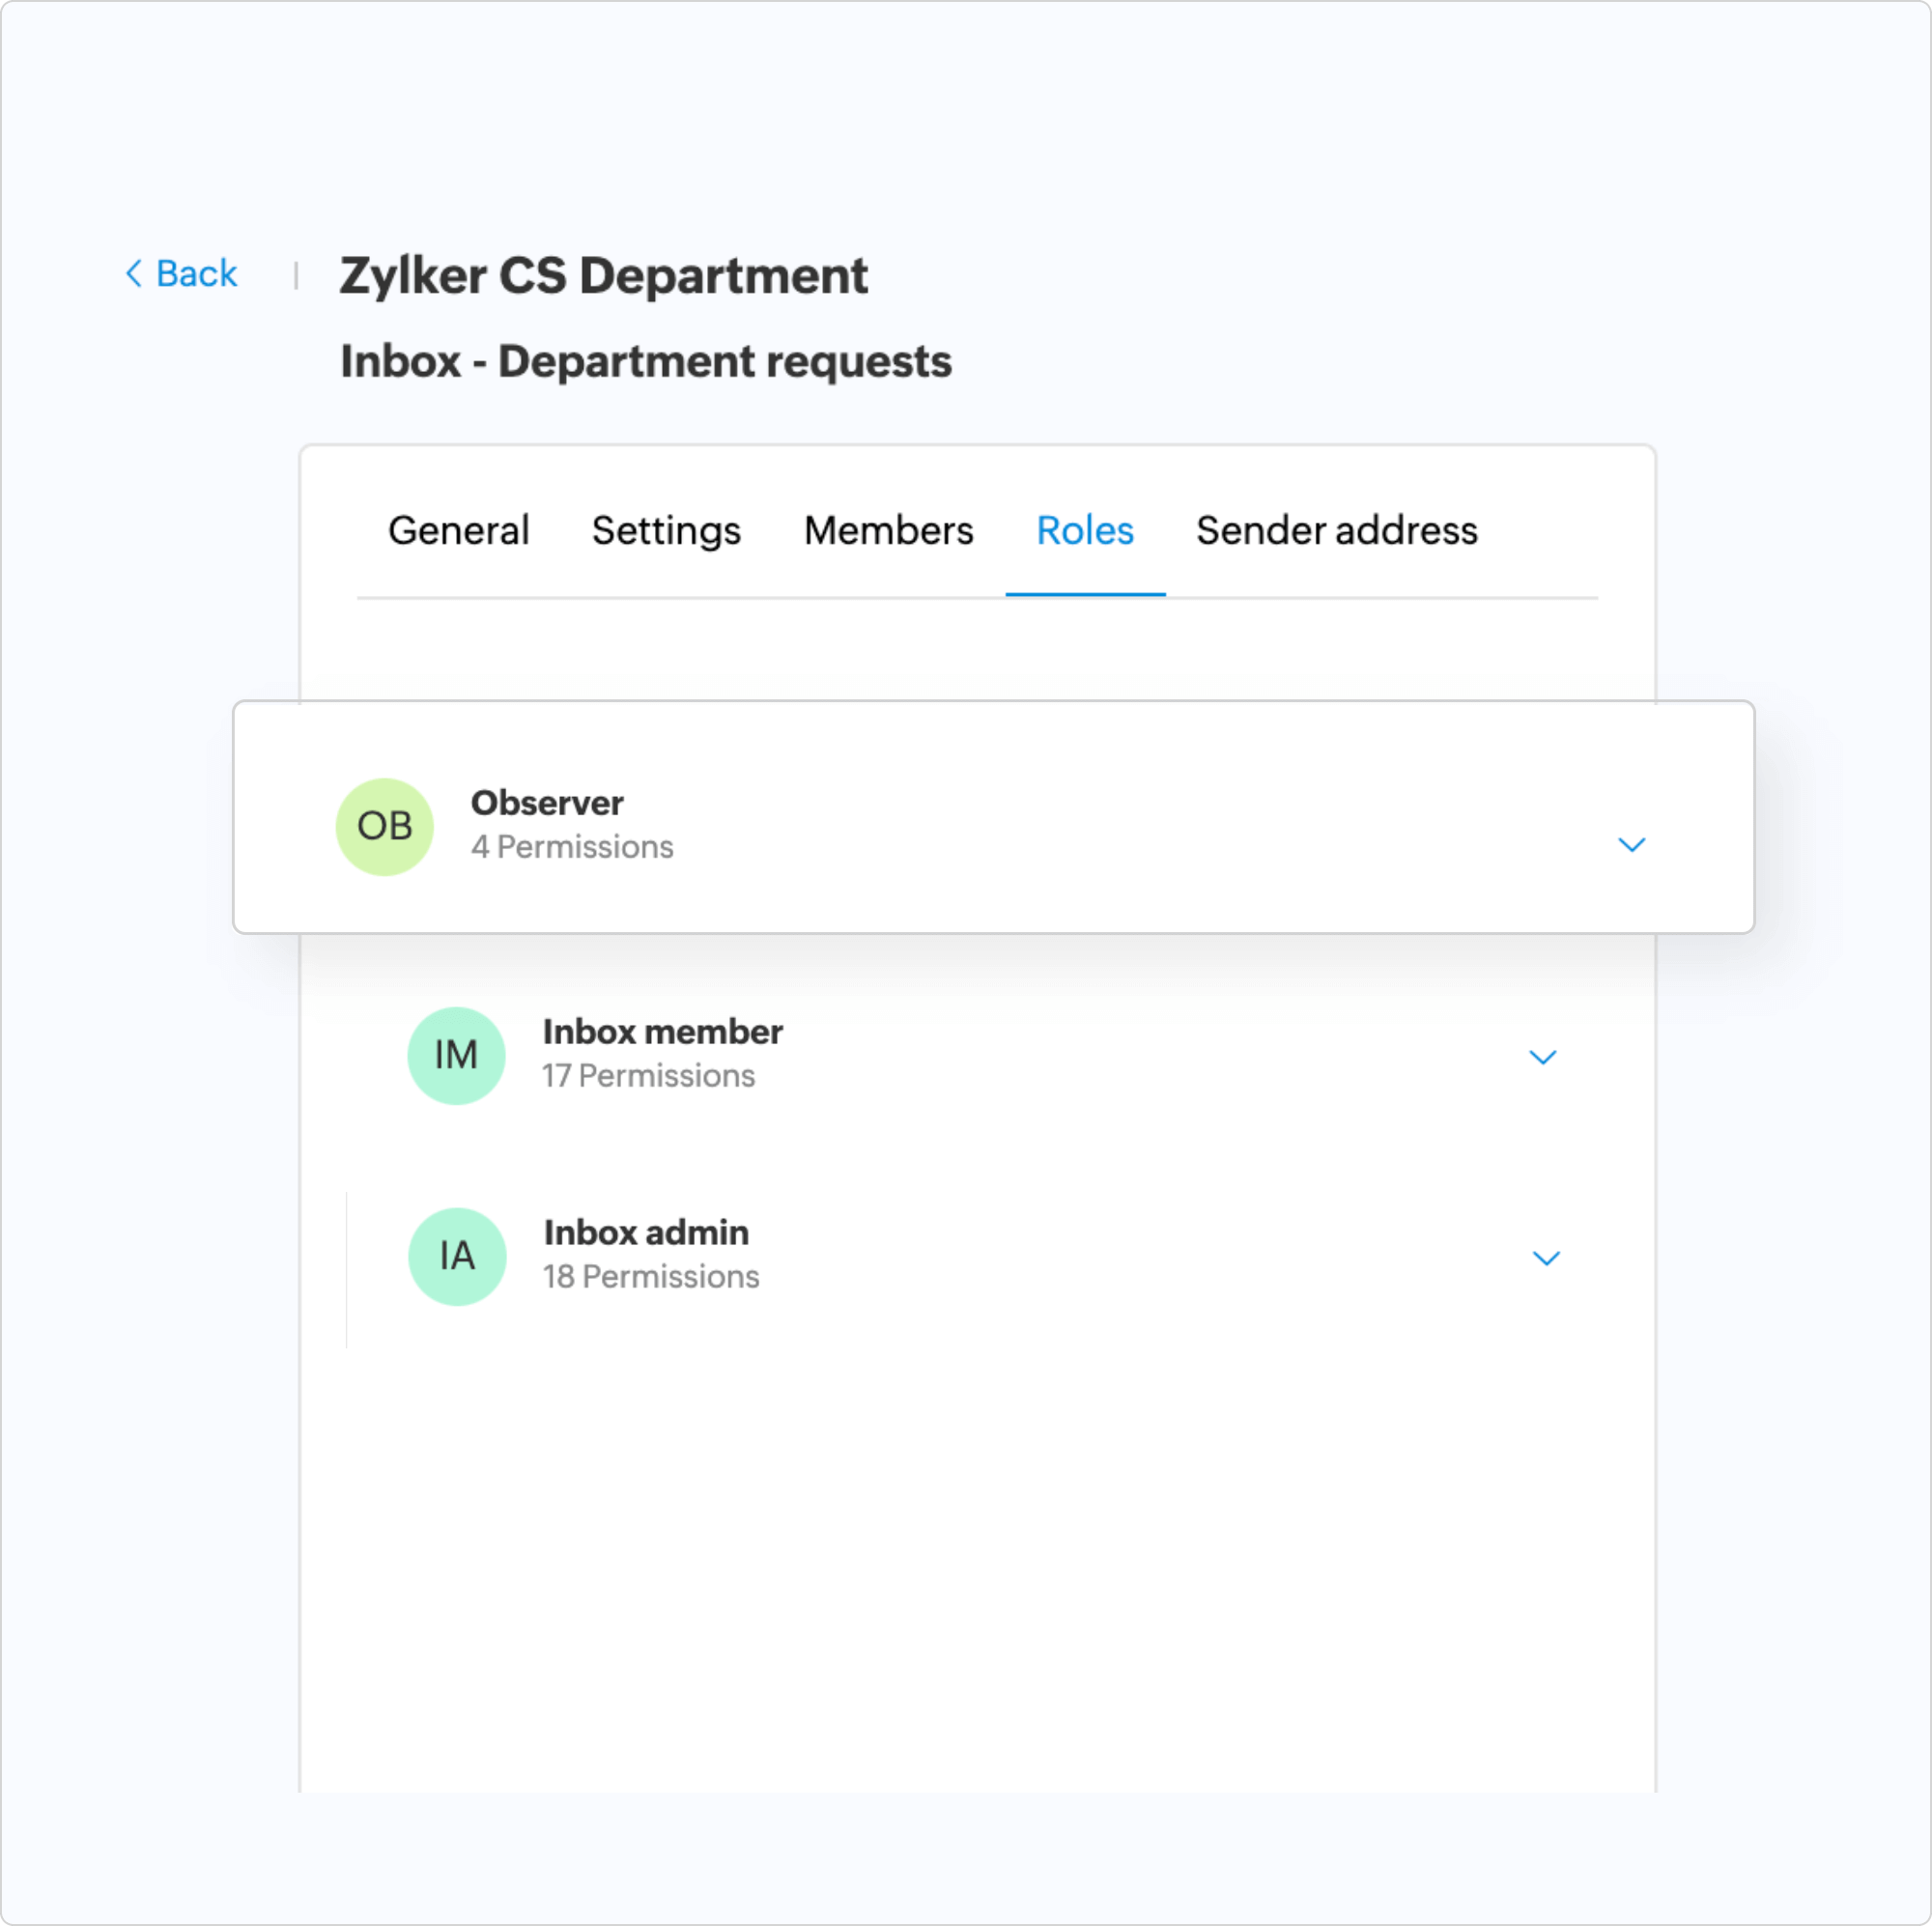Select the Inbox admin role row
Viewport: 1932px width, 1926px height.
tap(645, 1233)
